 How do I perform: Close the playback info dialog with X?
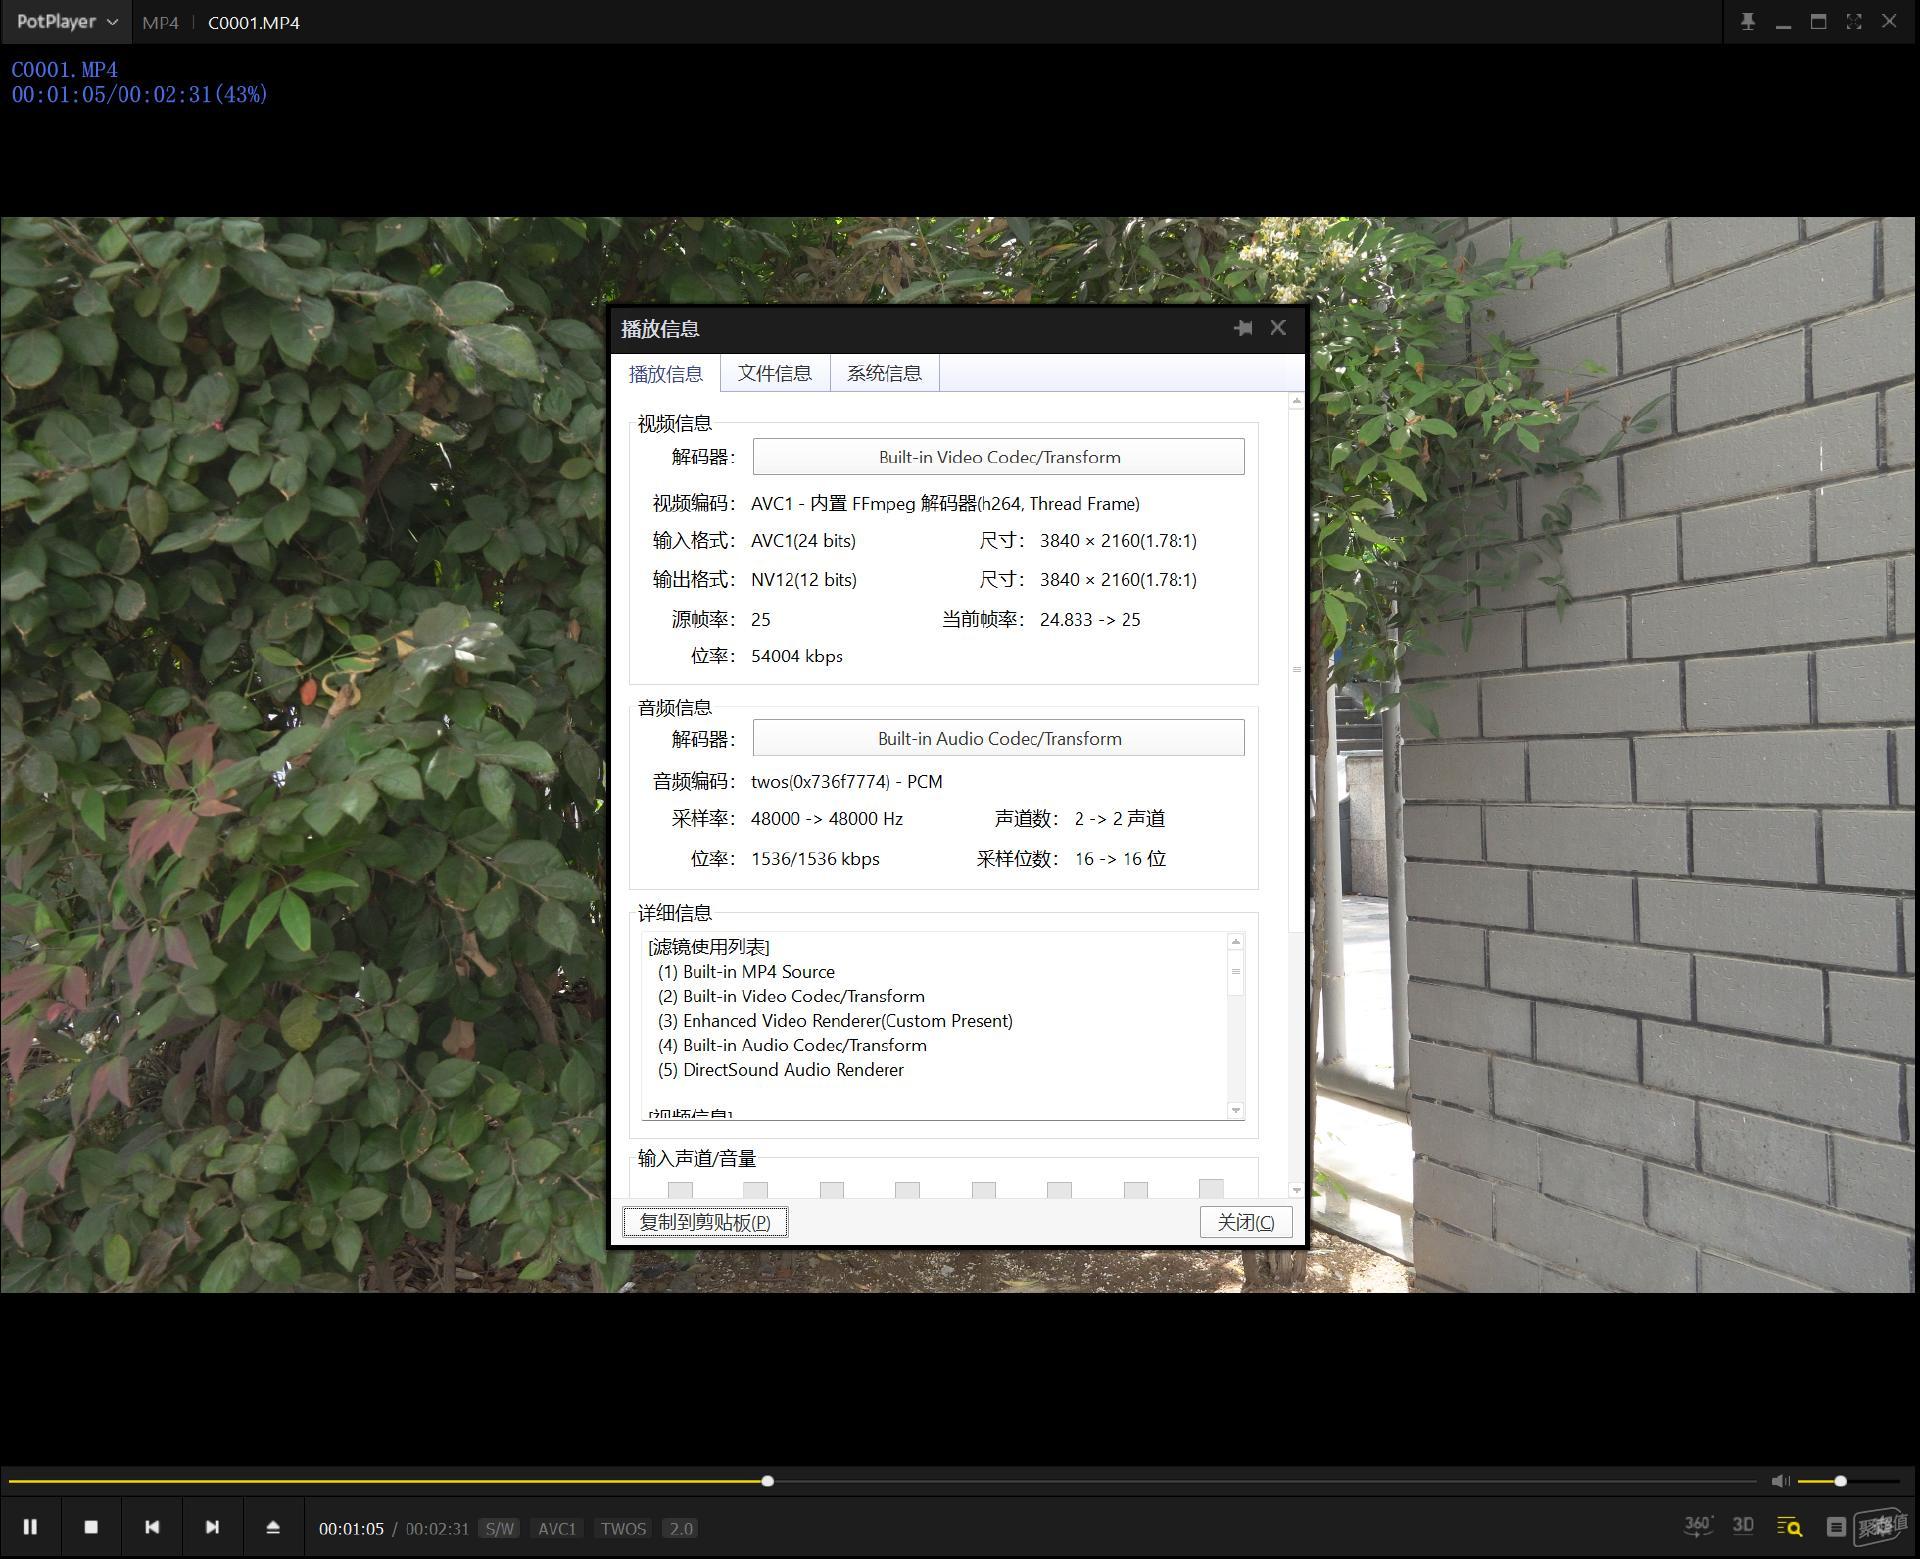click(x=1278, y=328)
